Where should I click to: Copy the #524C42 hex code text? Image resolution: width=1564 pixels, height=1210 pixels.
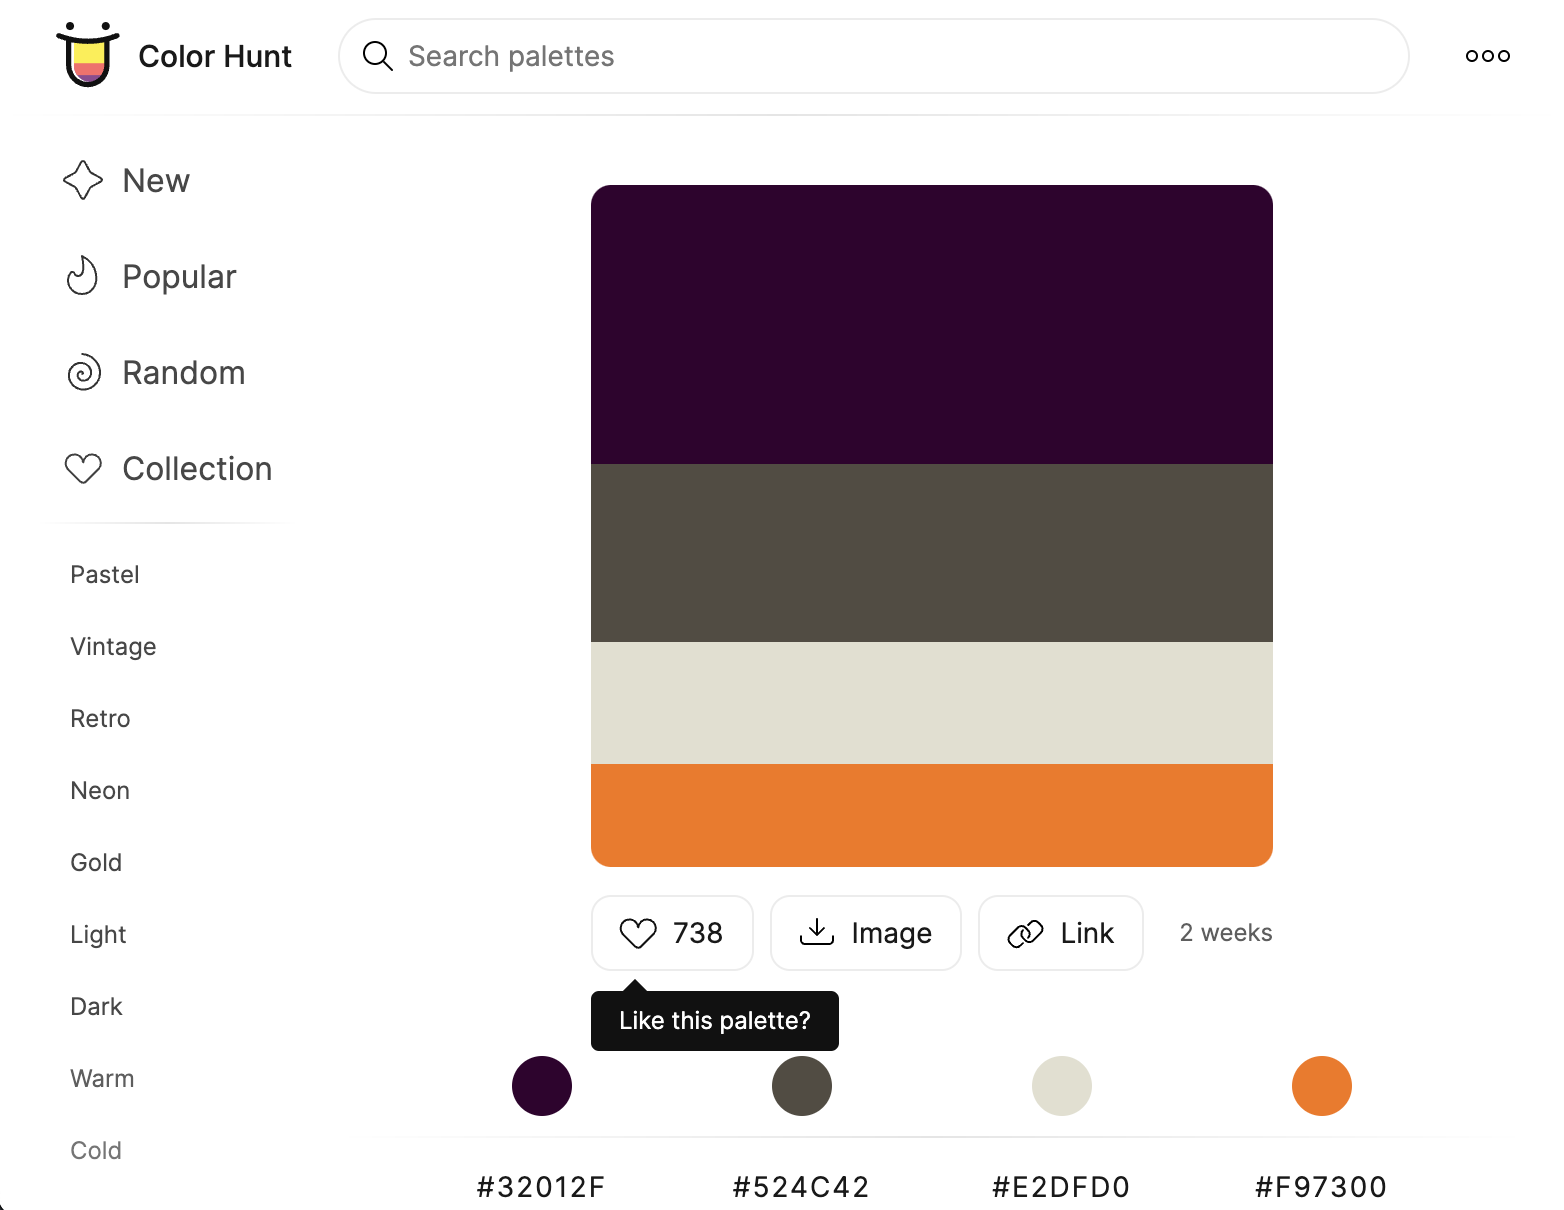801,1187
